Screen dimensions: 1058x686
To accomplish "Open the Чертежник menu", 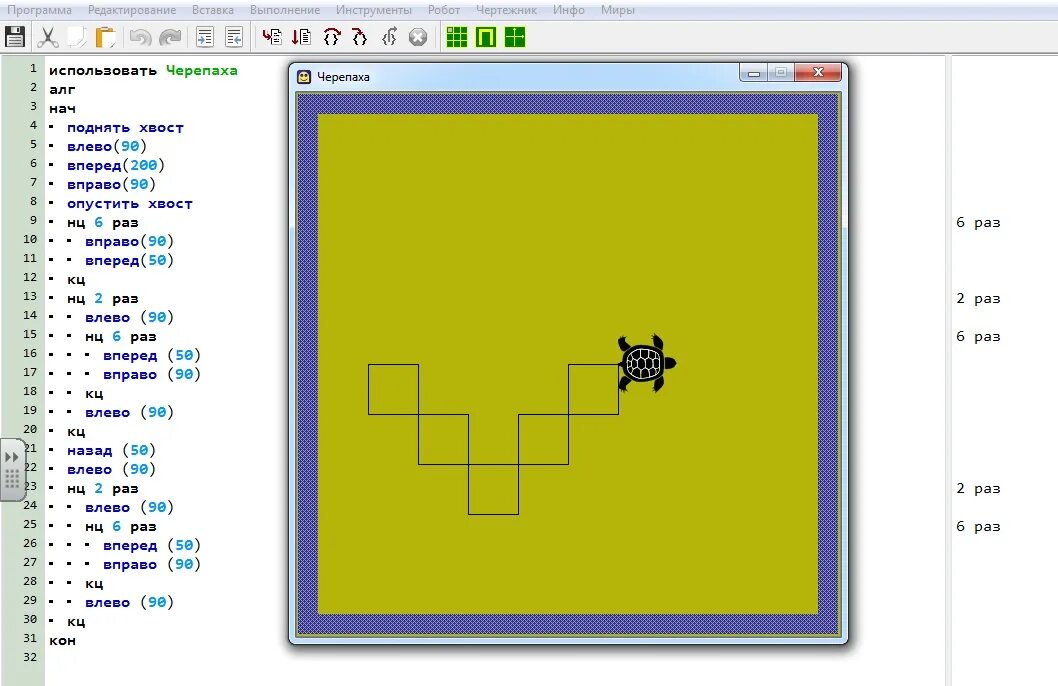I will coord(507,10).
